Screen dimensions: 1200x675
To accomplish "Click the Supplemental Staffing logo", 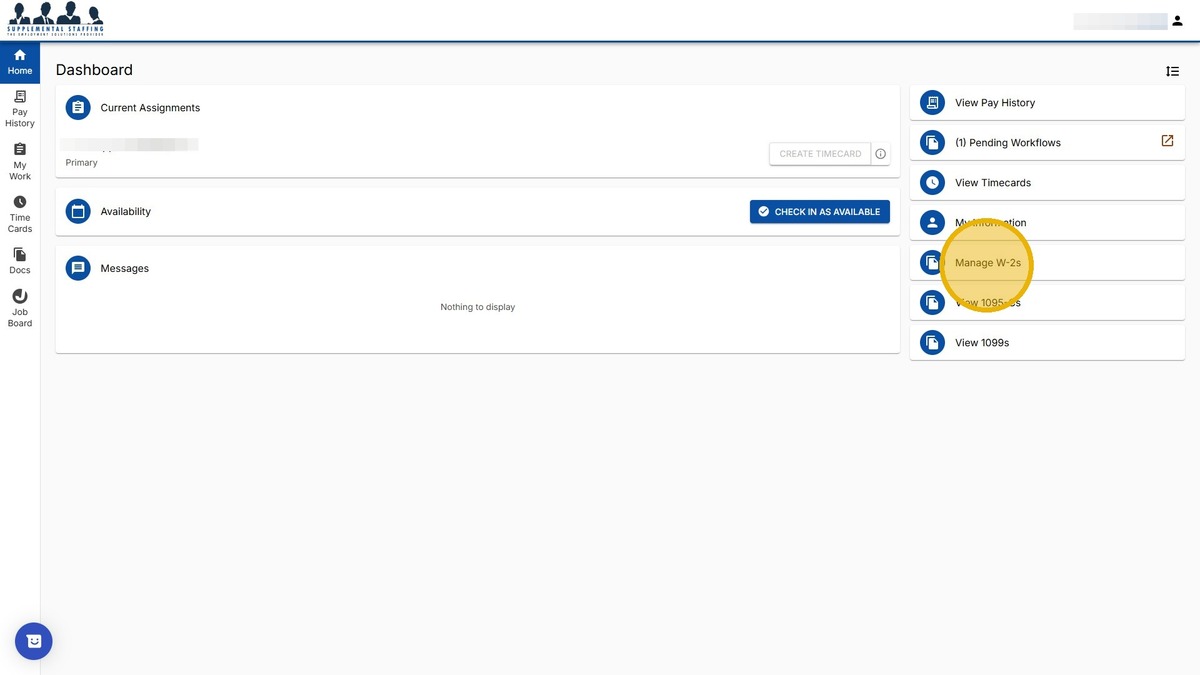I will [55, 19].
